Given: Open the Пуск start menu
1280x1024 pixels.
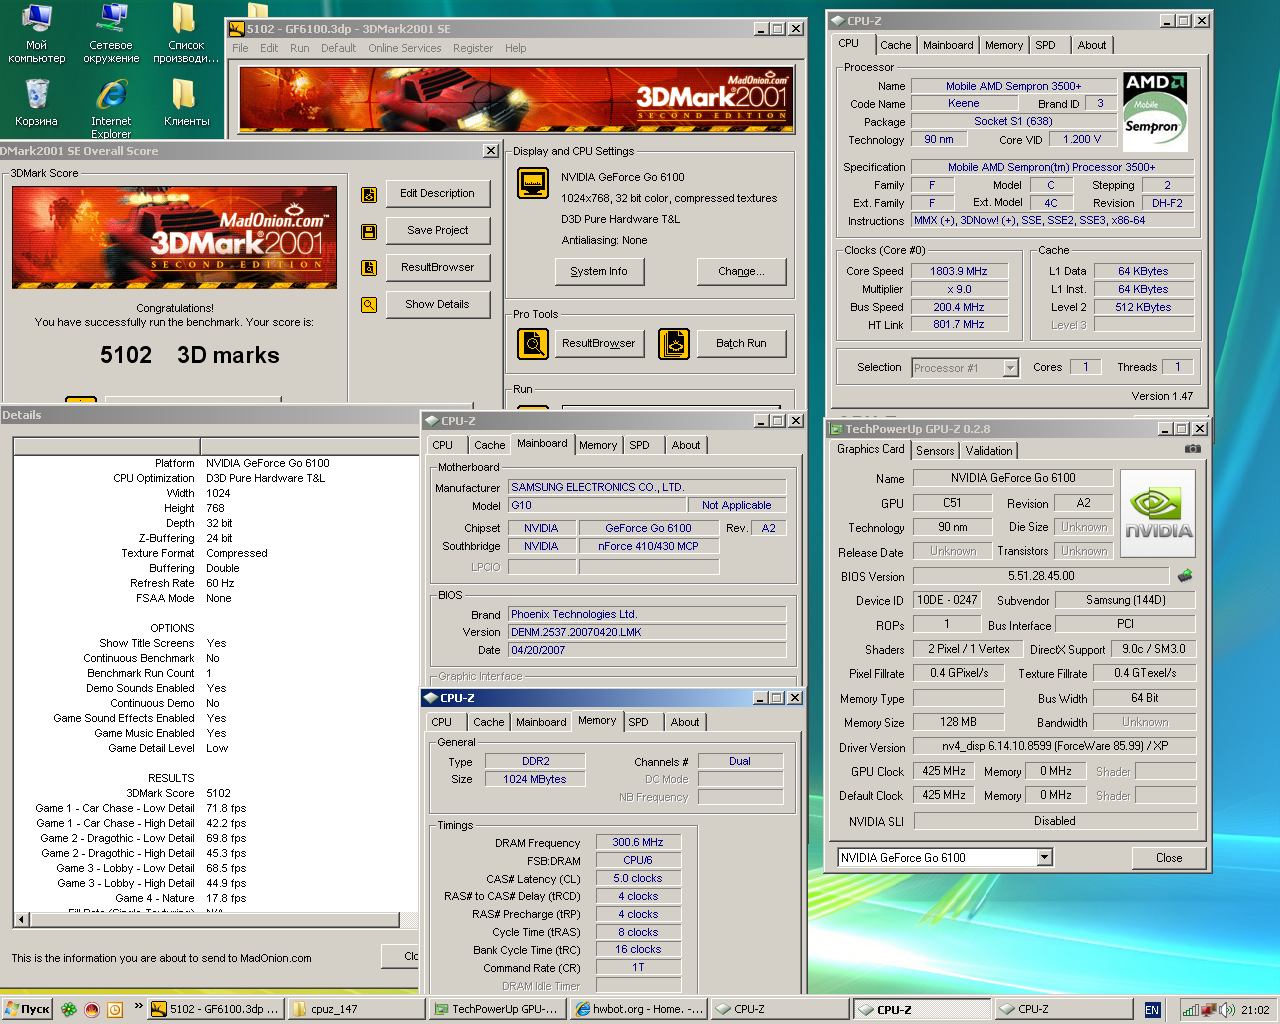Looking at the screenshot, I should 27,1009.
